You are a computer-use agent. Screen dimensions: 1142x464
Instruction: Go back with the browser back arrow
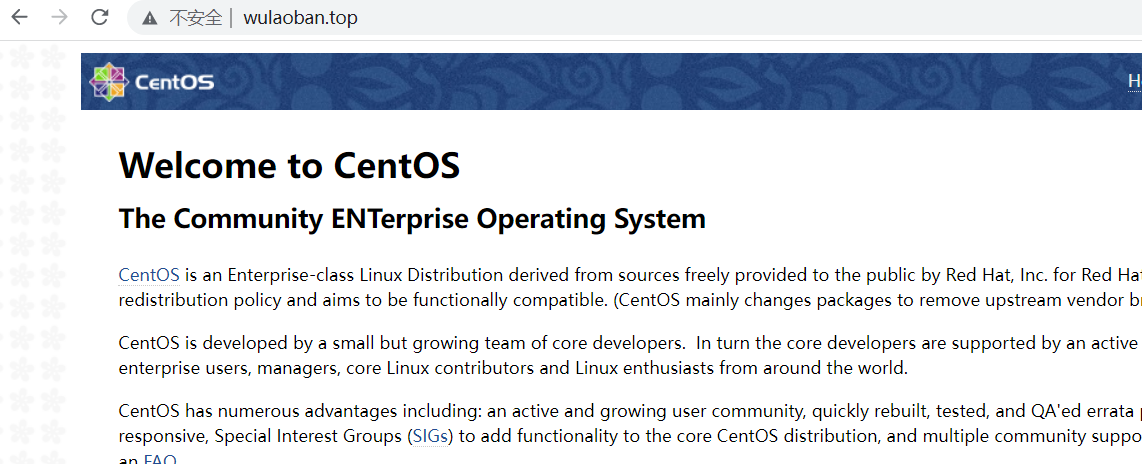(20, 17)
